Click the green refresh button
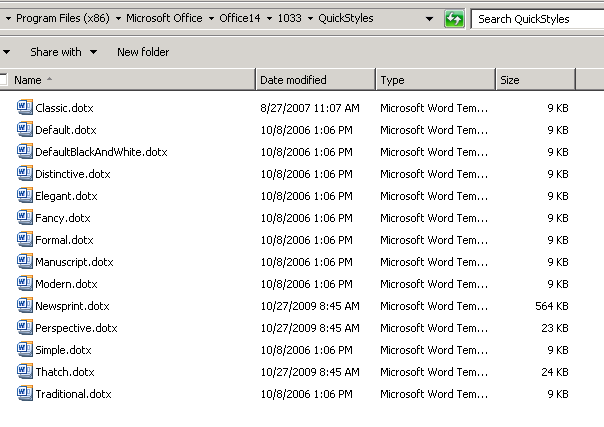The height and width of the screenshot is (427, 604). (x=454, y=18)
